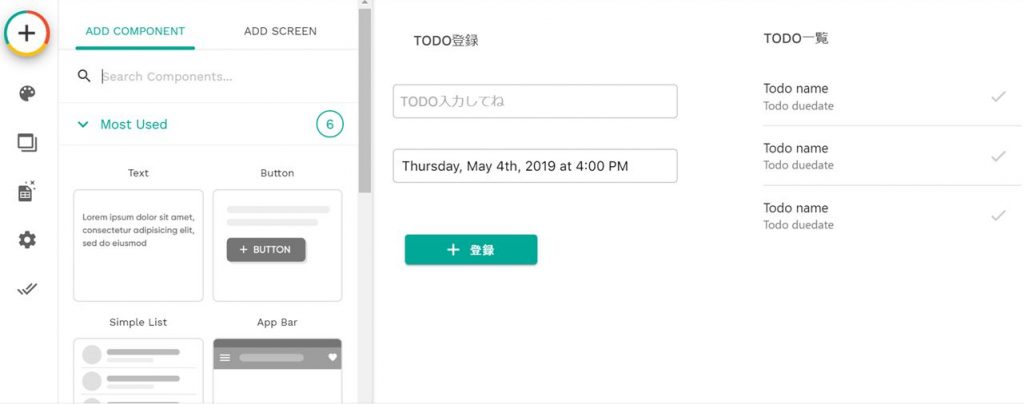The width and height of the screenshot is (1024, 404).
Task: Click the count badge showing 6
Action: pos(330,125)
